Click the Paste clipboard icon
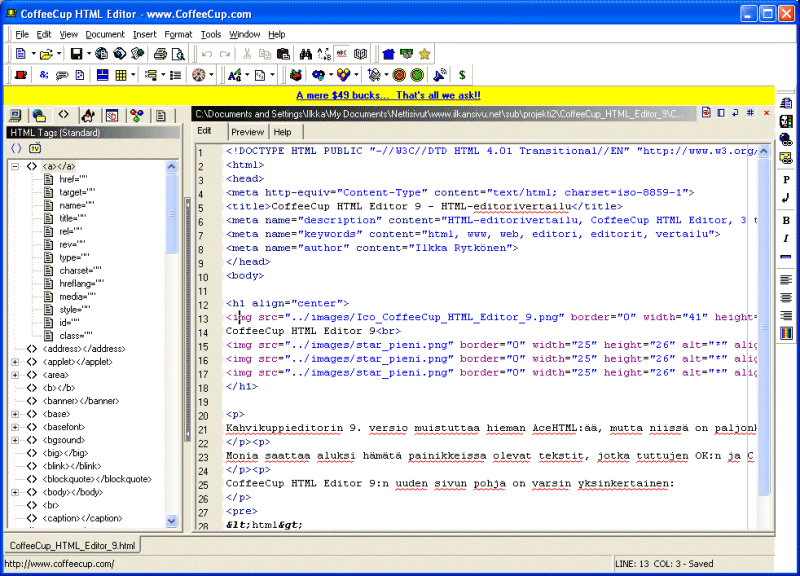Screen dimensions: 800x576 283,54
